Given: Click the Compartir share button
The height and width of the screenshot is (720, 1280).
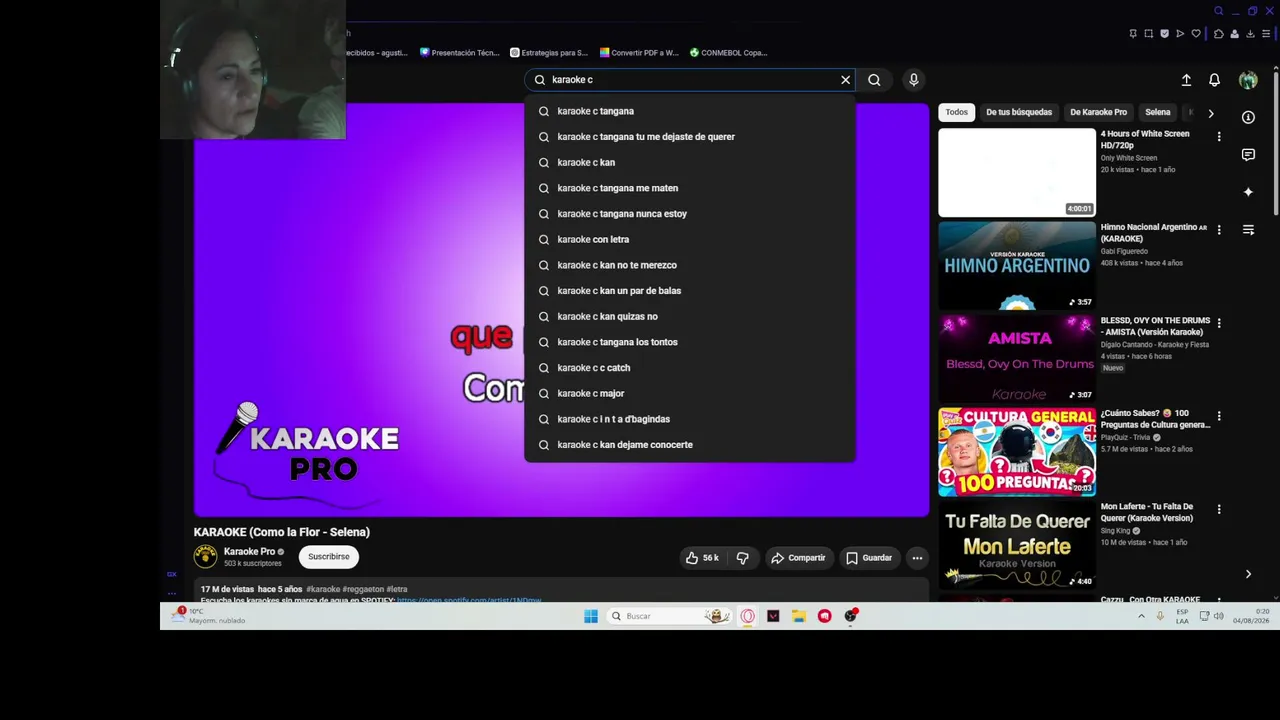Looking at the screenshot, I should tap(798, 558).
